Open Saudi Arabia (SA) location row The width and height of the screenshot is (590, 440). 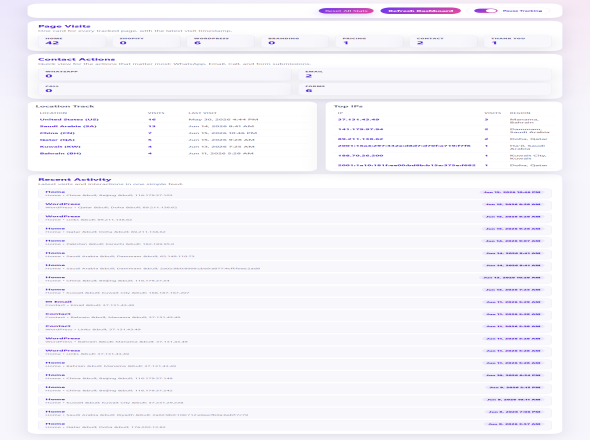tap(173, 126)
